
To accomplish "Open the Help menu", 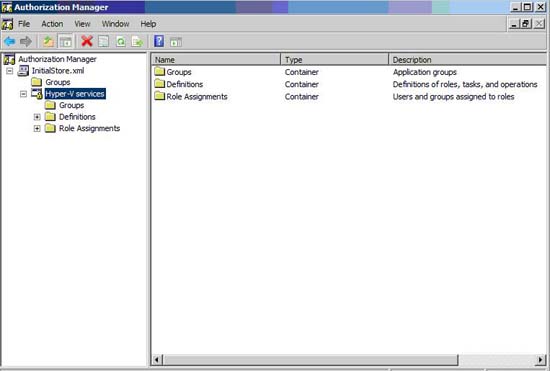I will [x=148, y=24].
